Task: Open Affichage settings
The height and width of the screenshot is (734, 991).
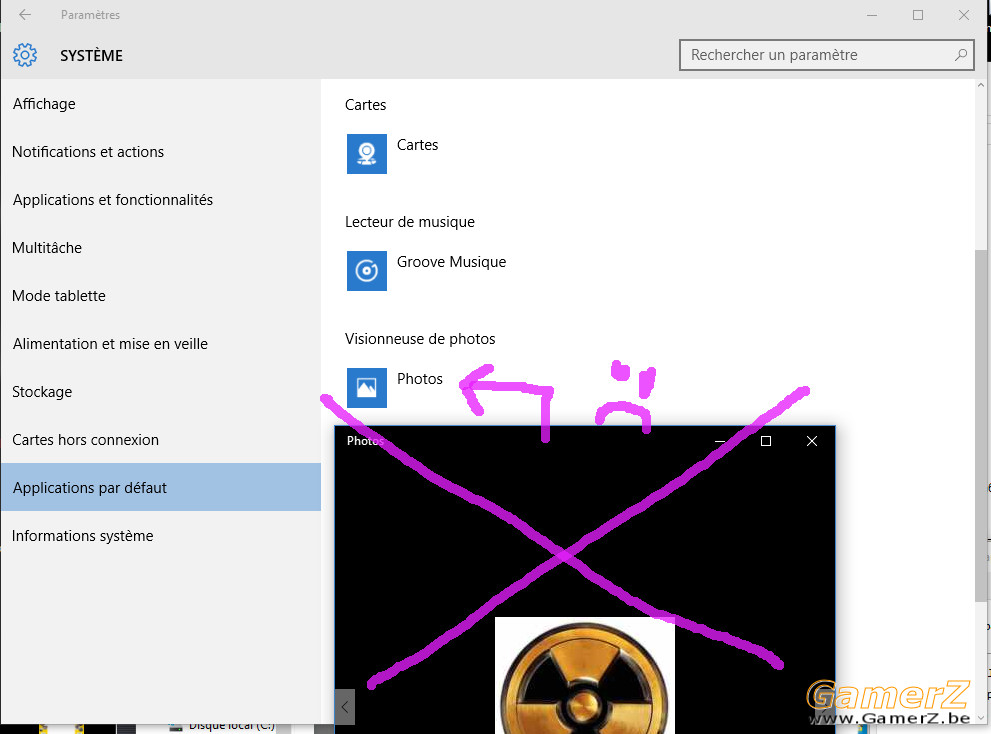Action: click(161, 104)
